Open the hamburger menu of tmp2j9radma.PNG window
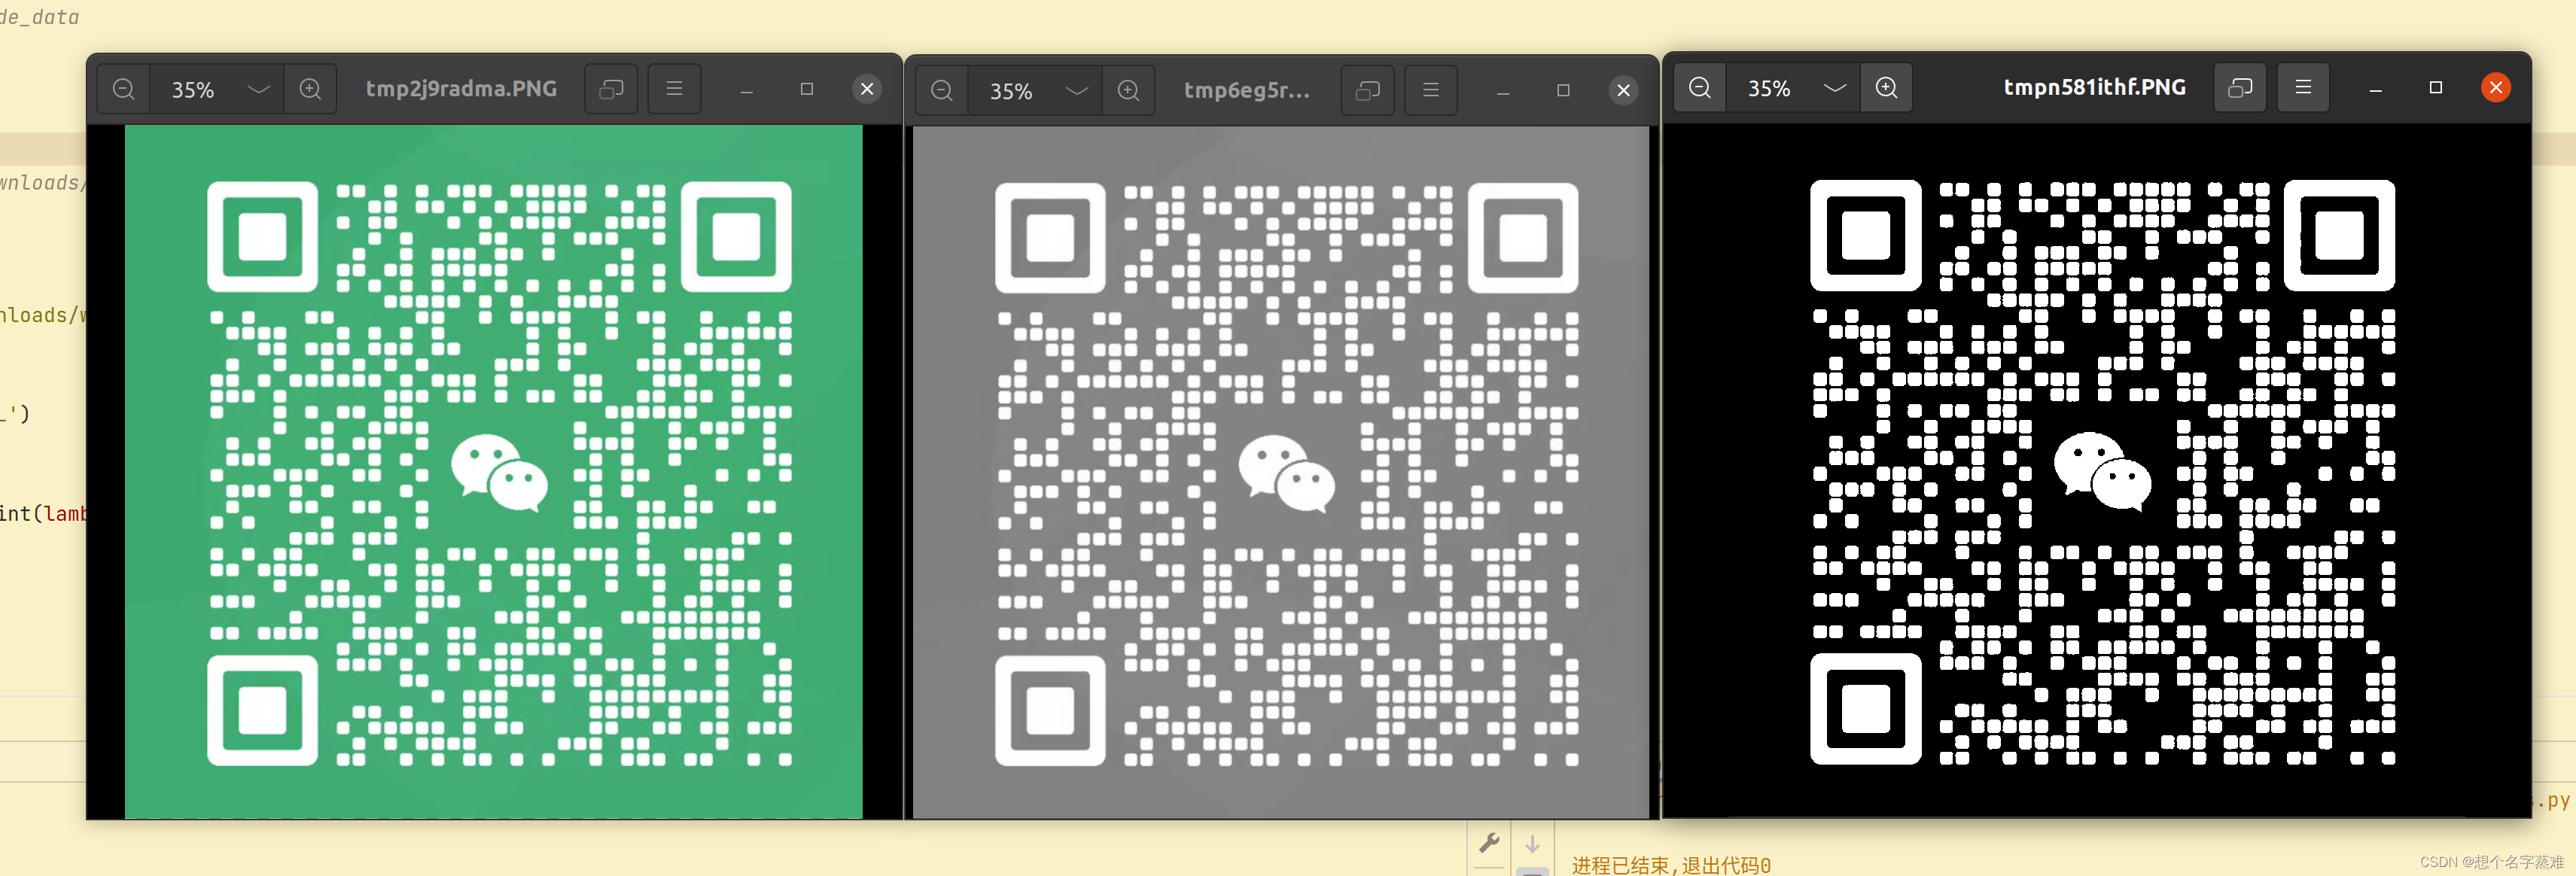This screenshot has height=876, width=2576. [x=674, y=89]
